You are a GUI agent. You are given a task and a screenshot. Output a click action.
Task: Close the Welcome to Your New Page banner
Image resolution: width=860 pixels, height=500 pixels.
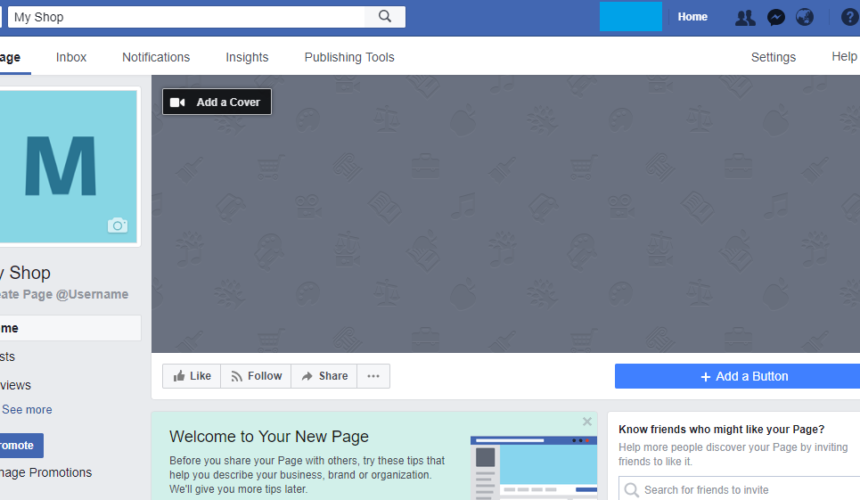[x=587, y=422]
